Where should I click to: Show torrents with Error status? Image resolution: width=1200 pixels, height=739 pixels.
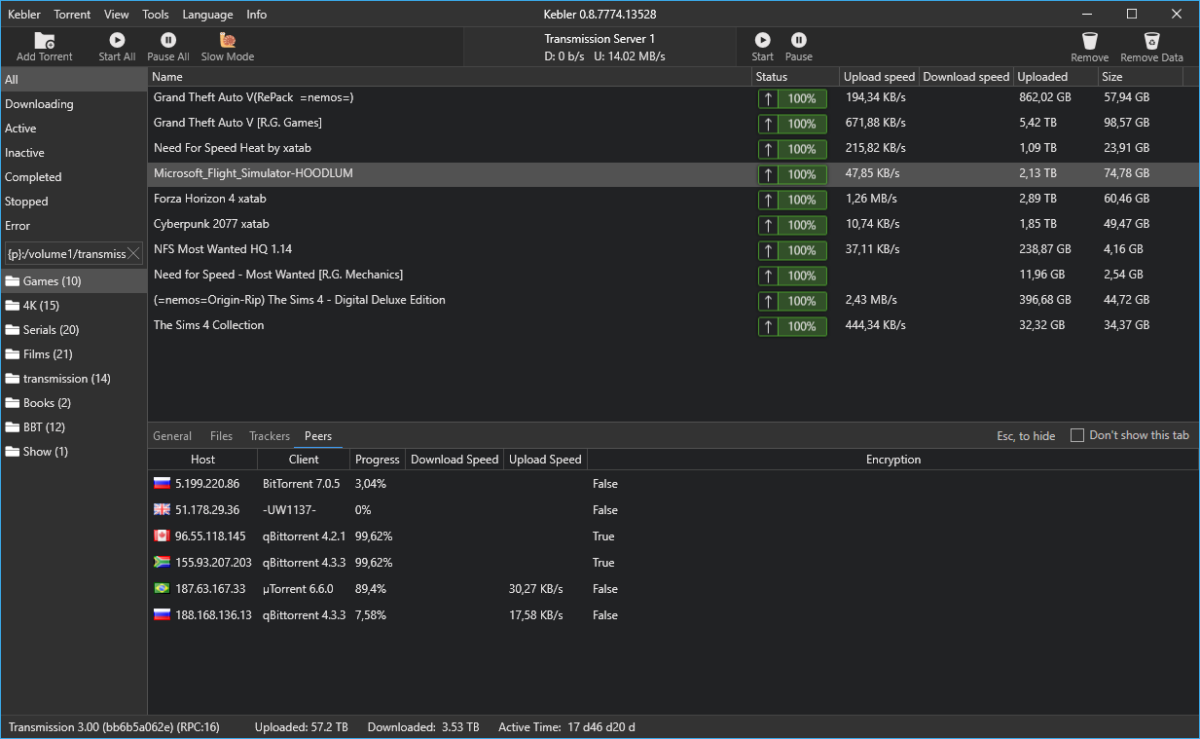coord(74,226)
